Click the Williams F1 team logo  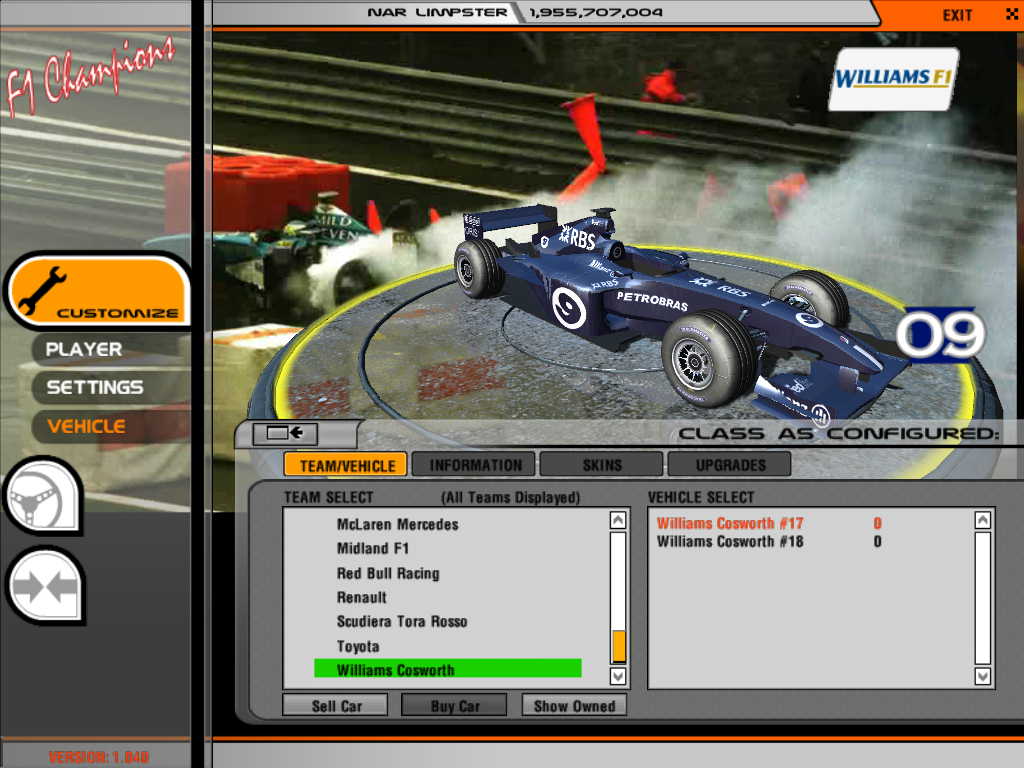(x=893, y=78)
